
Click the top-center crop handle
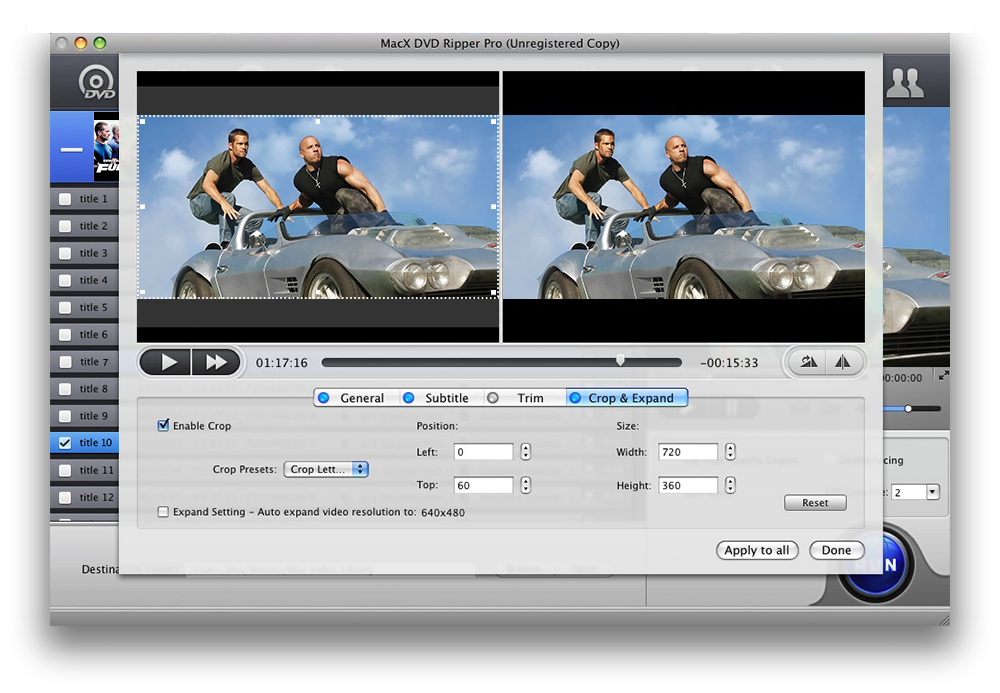318,120
